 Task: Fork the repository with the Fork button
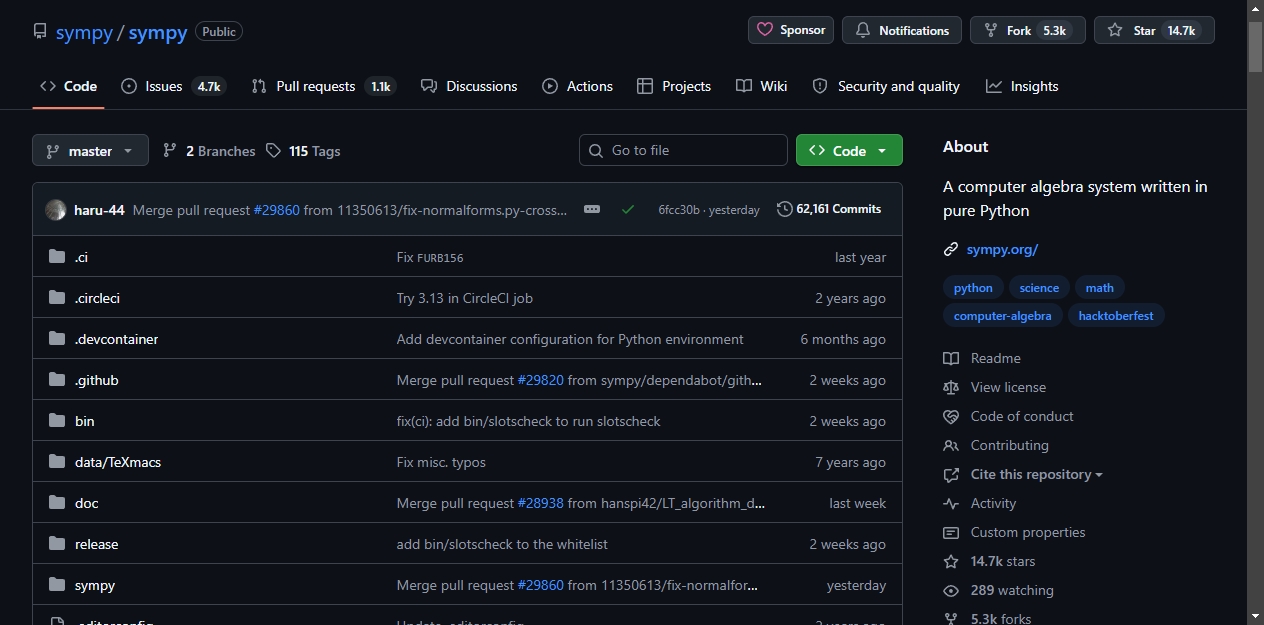point(1028,30)
